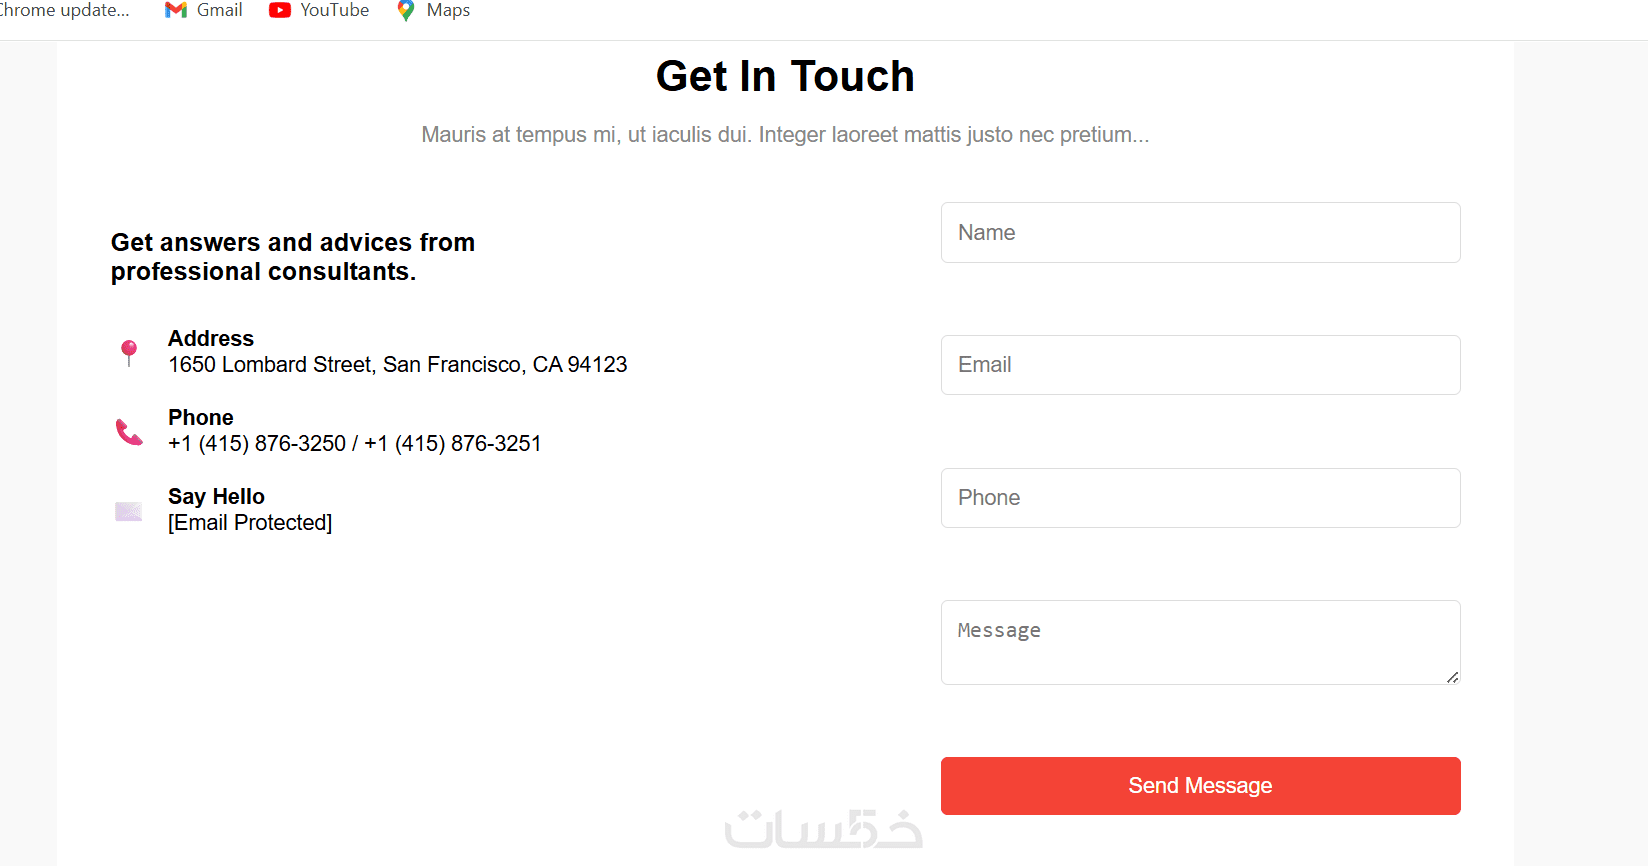1648x866 pixels.
Task: Click the +1 (415) phone numbers line
Action: pos(354,444)
